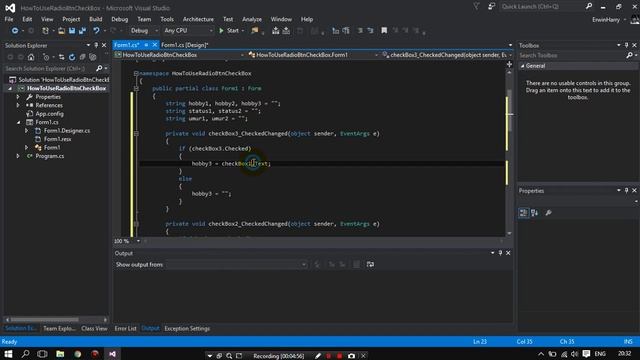Pin the Output panel
This screenshot has height=360, width=640.
click(x=500, y=253)
